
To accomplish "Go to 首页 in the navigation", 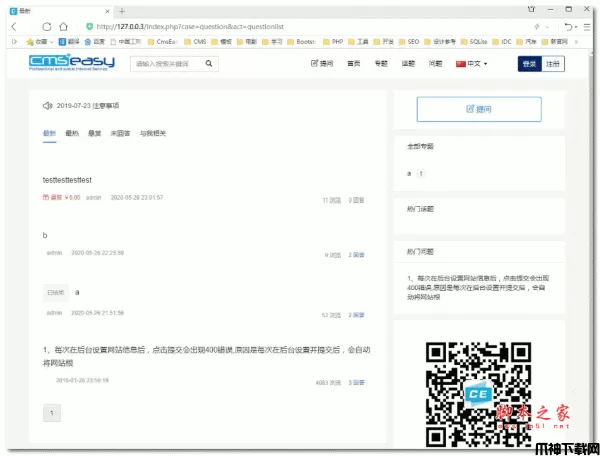I will [354, 64].
